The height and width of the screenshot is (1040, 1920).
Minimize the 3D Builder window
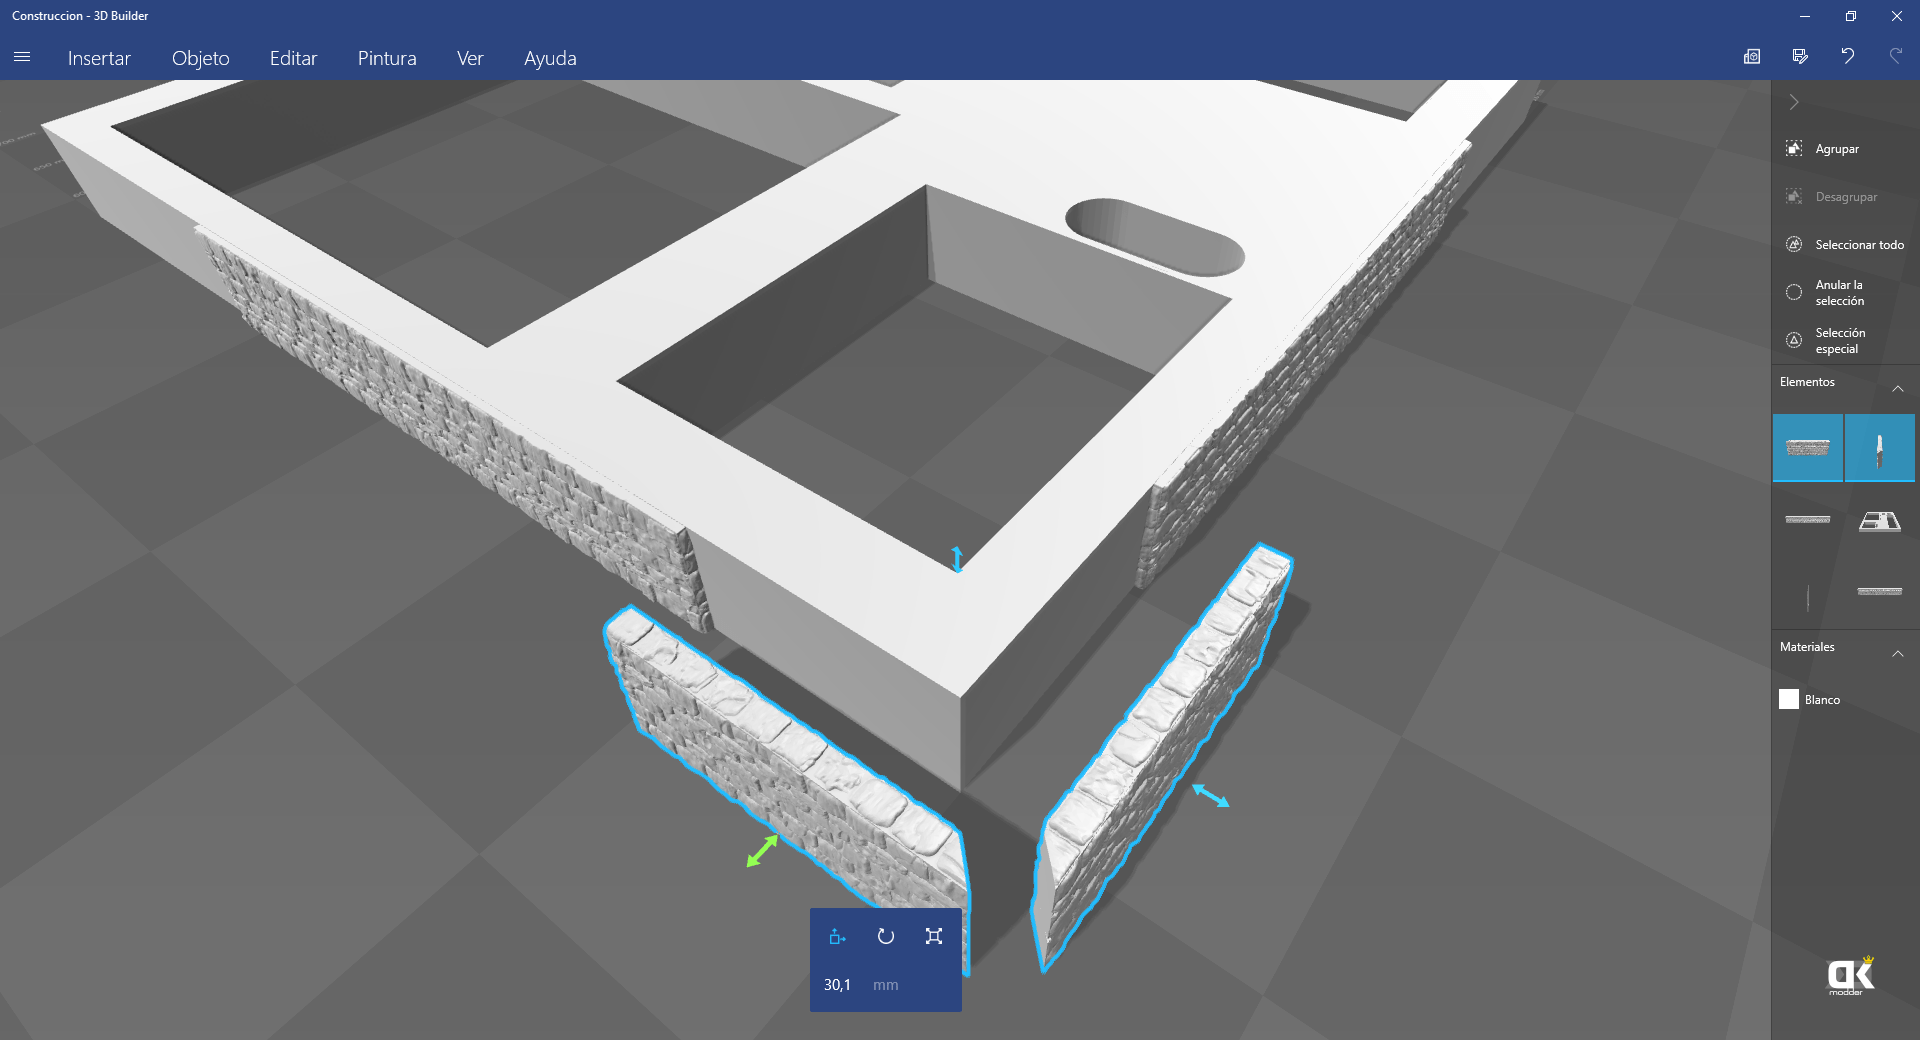pos(1805,16)
